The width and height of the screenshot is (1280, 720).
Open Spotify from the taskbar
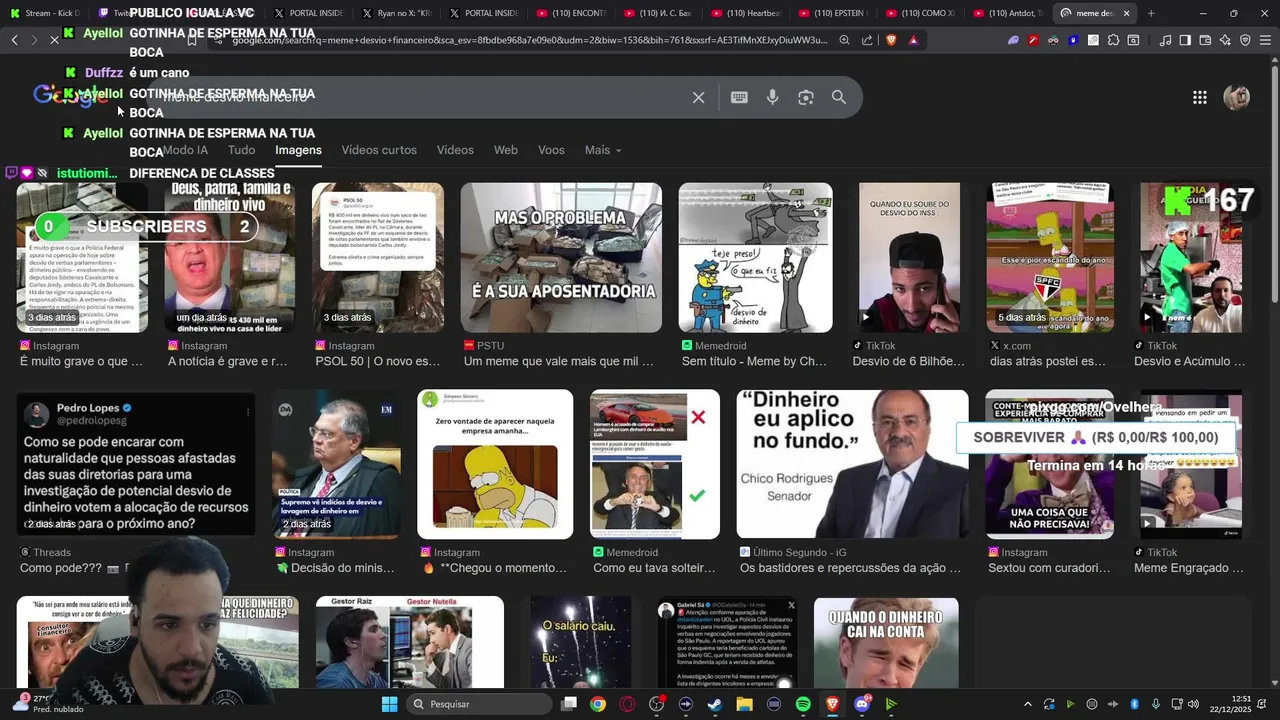point(803,704)
